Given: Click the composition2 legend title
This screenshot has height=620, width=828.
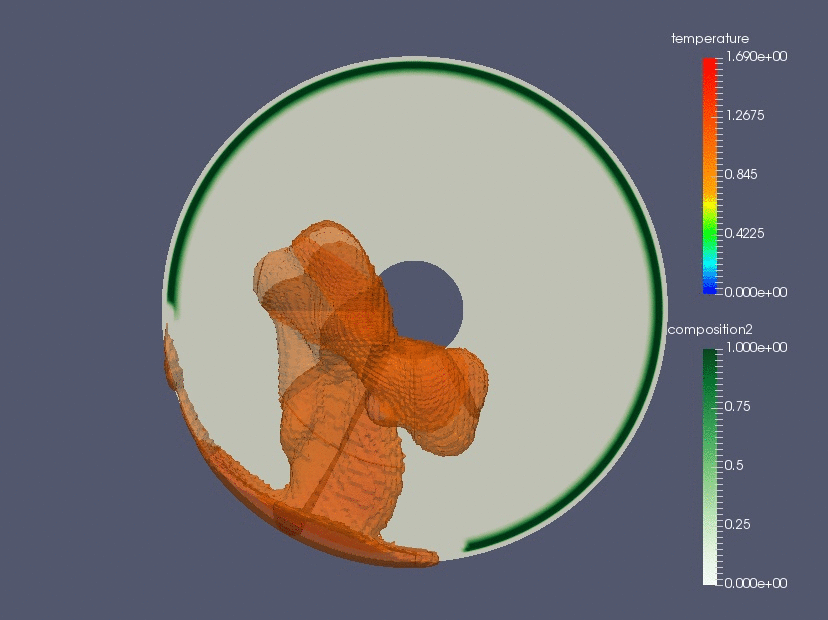Looking at the screenshot, I should 710,330.
